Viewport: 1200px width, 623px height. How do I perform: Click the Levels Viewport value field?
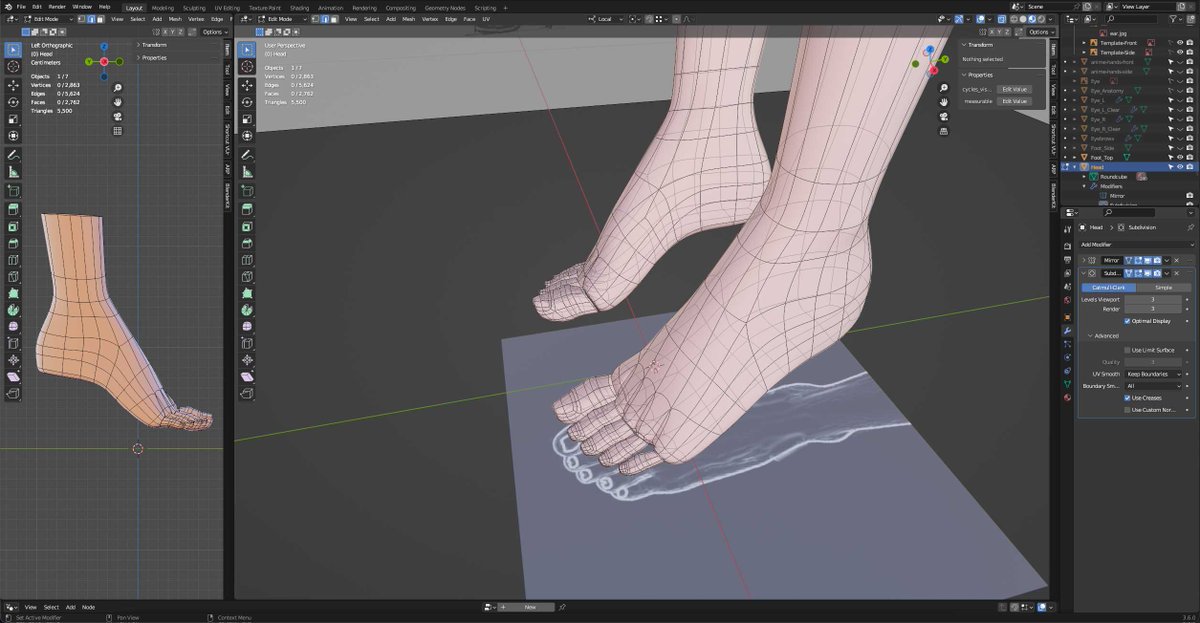1154,299
